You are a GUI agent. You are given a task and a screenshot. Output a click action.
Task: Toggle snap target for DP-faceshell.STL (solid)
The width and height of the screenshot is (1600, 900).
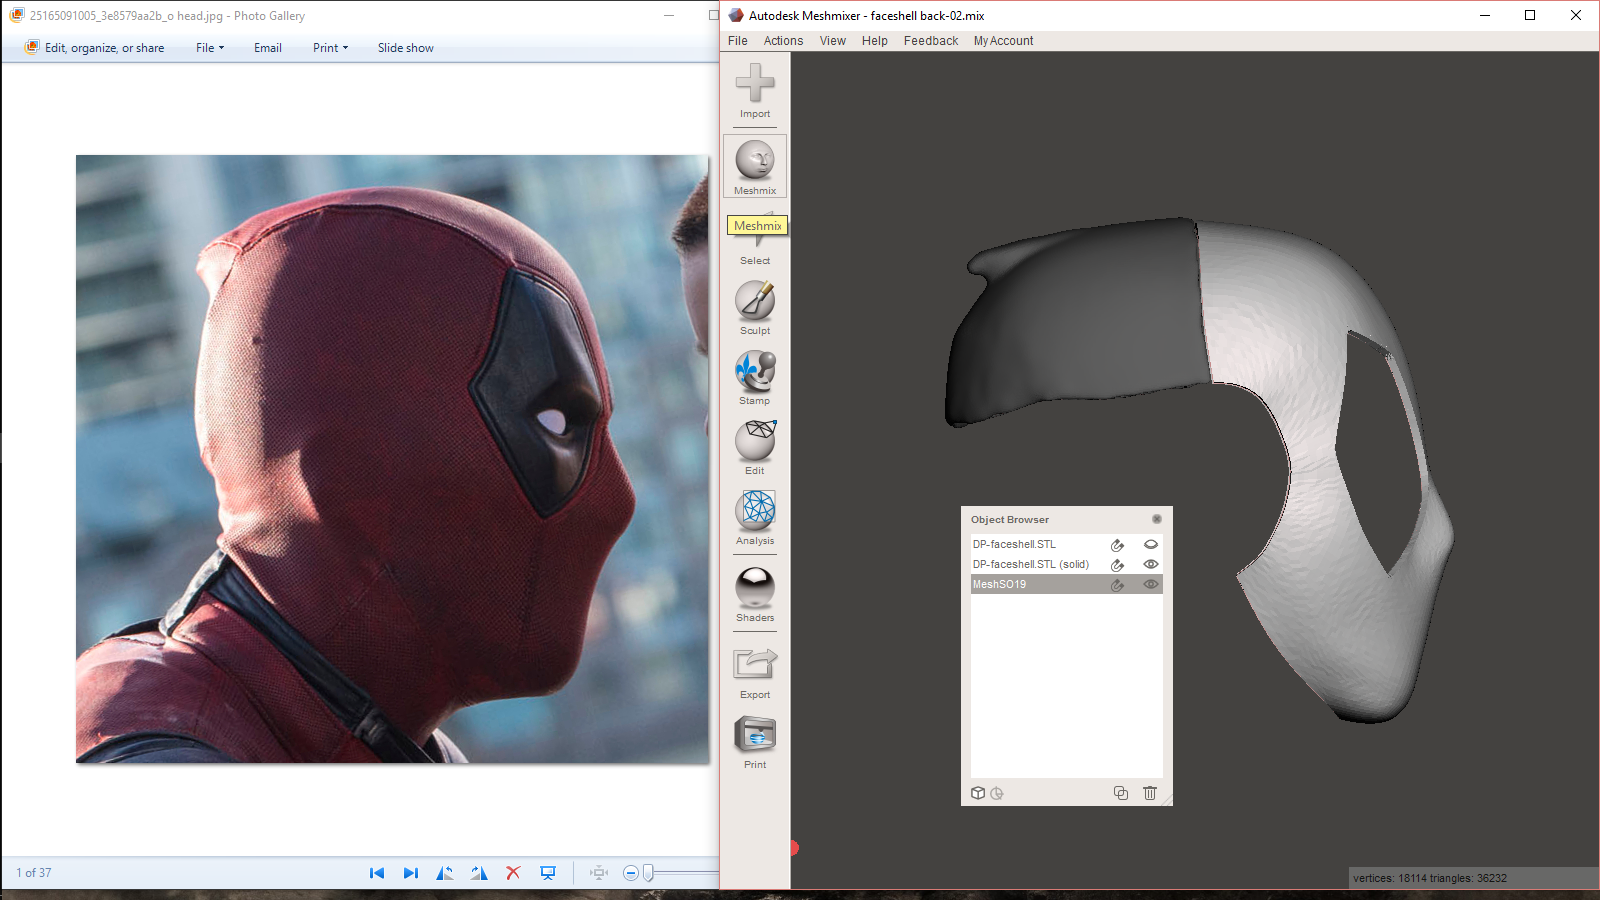1118,565
